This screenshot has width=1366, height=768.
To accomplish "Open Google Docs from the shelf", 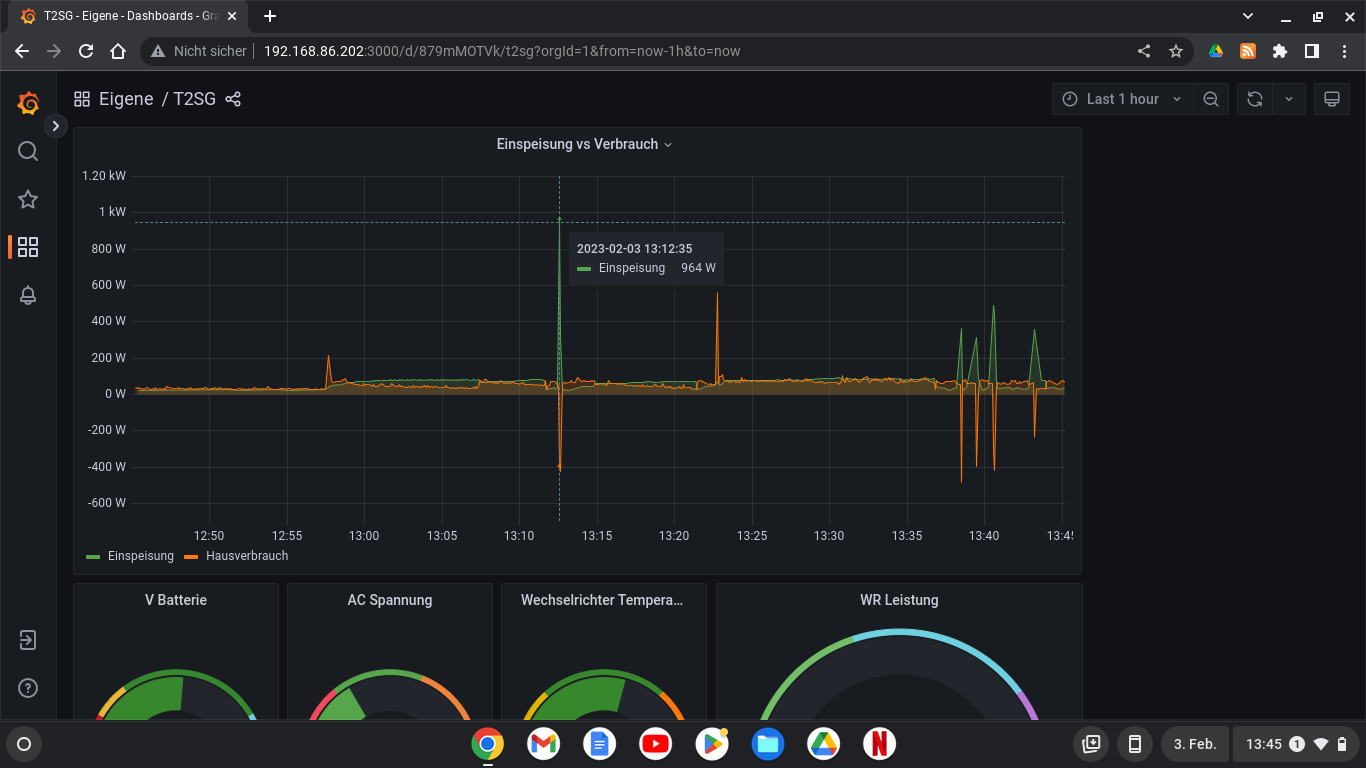I will click(x=599, y=744).
